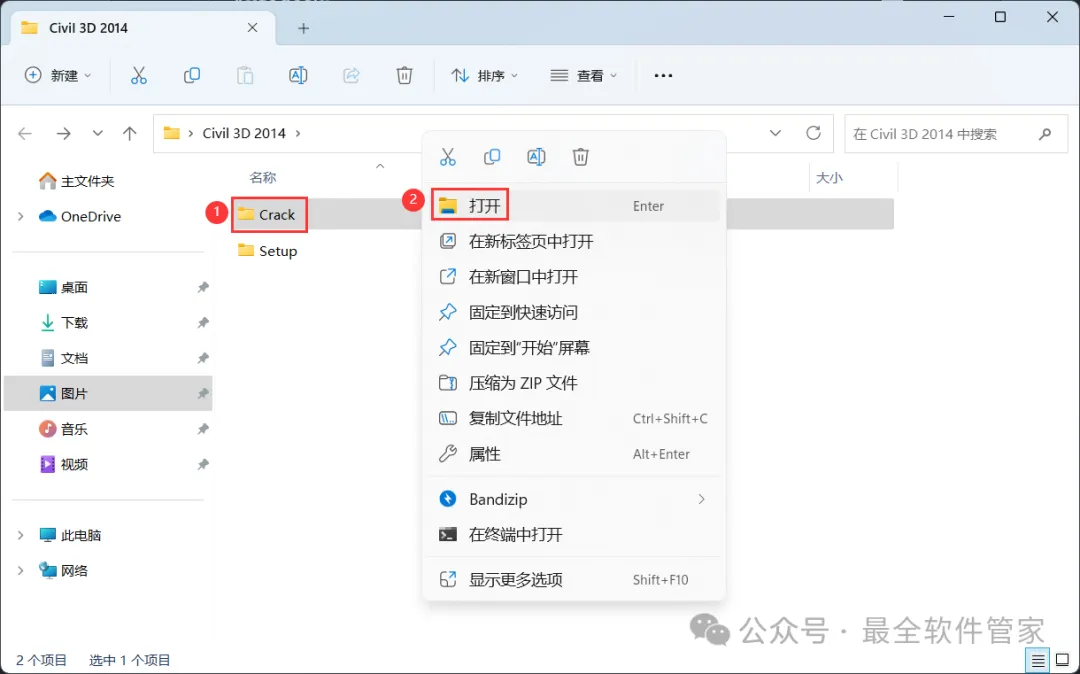Sort by the 大小 column header
The width and height of the screenshot is (1080, 674).
click(829, 178)
